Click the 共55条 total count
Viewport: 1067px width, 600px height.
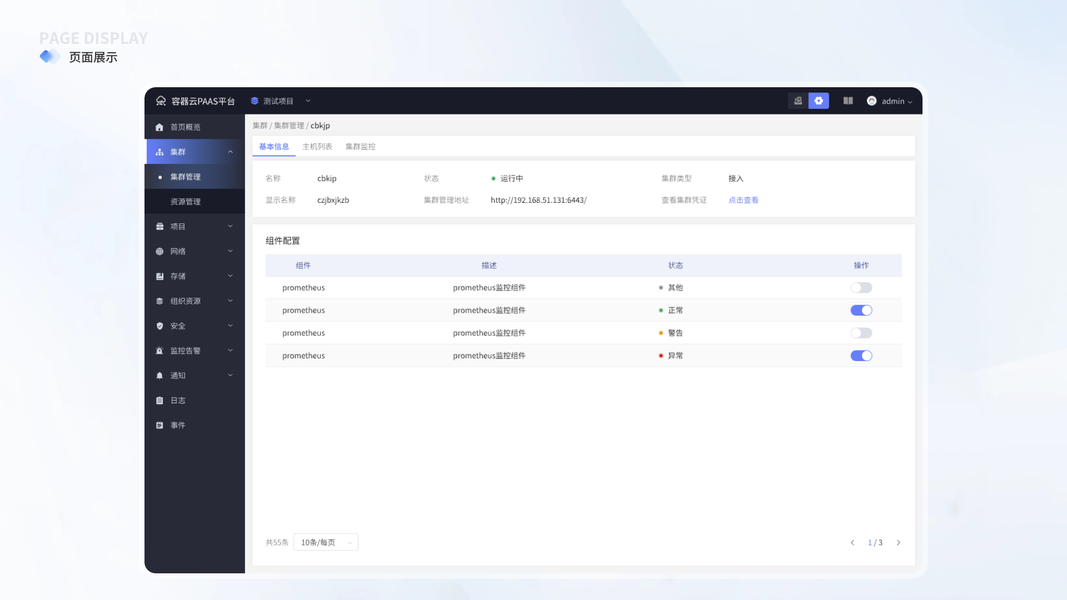(277, 542)
